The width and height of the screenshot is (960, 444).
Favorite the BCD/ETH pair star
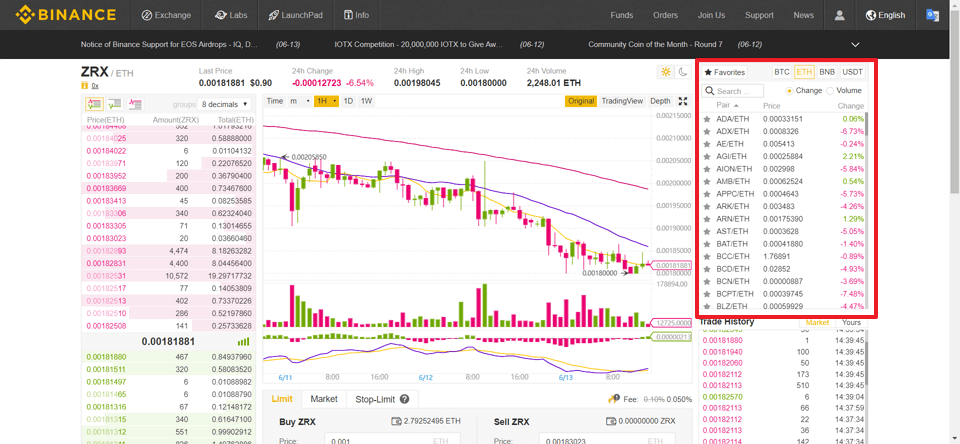pyautogui.click(x=707, y=269)
